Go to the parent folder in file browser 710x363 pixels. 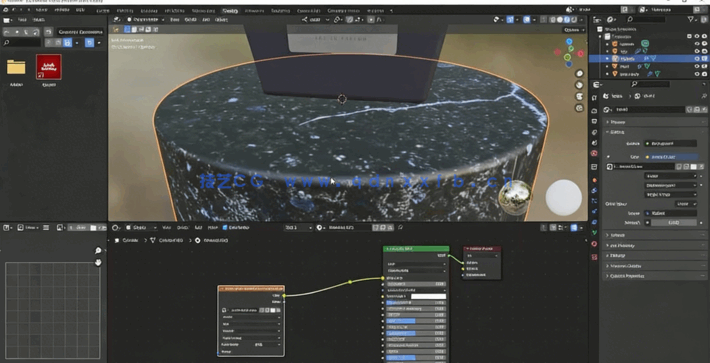25,32
